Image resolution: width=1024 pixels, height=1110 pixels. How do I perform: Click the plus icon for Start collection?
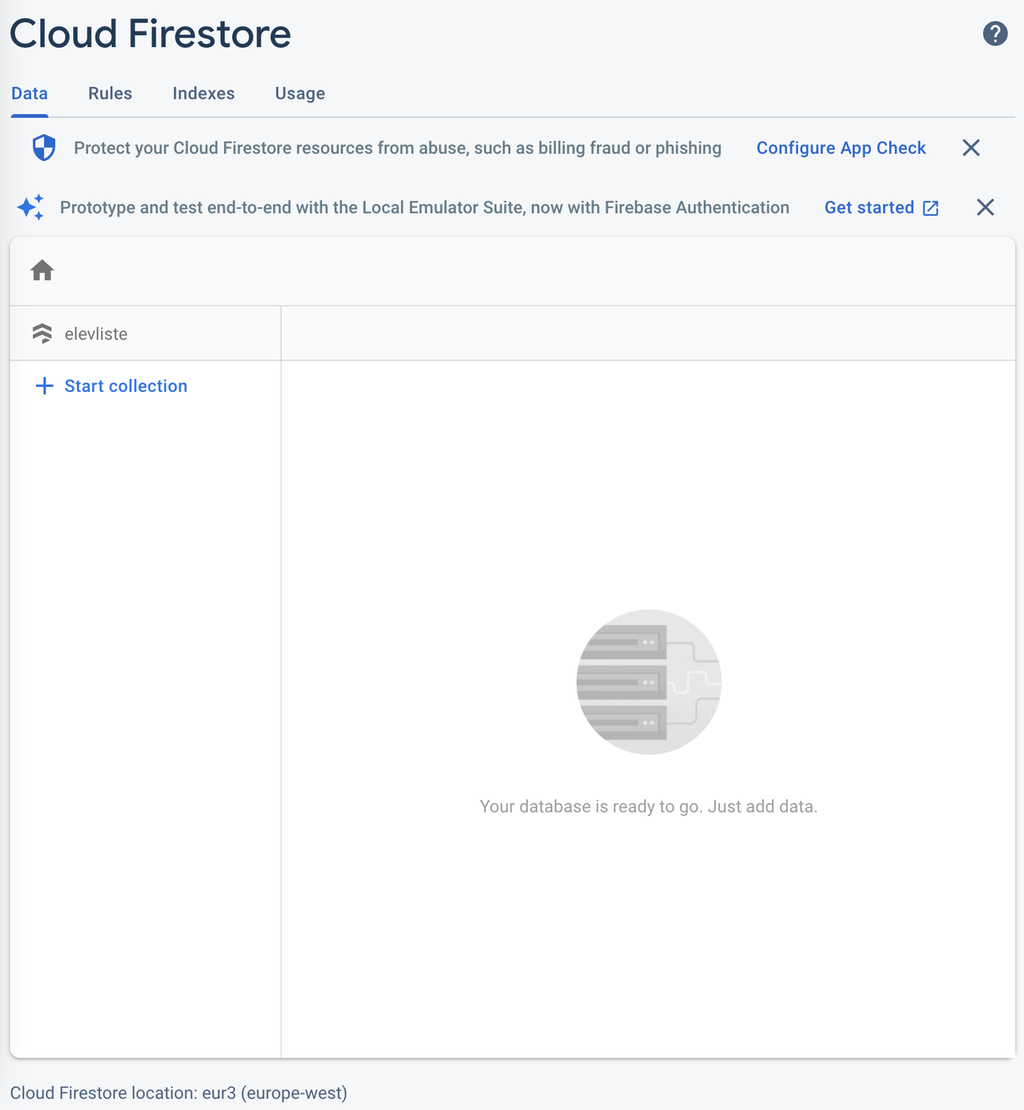[44, 386]
